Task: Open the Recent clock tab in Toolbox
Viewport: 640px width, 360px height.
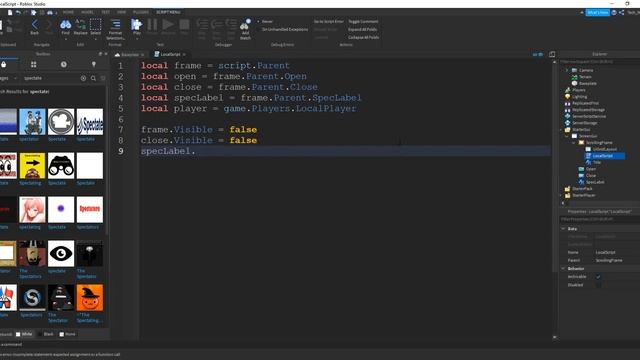Action: tap(64, 64)
